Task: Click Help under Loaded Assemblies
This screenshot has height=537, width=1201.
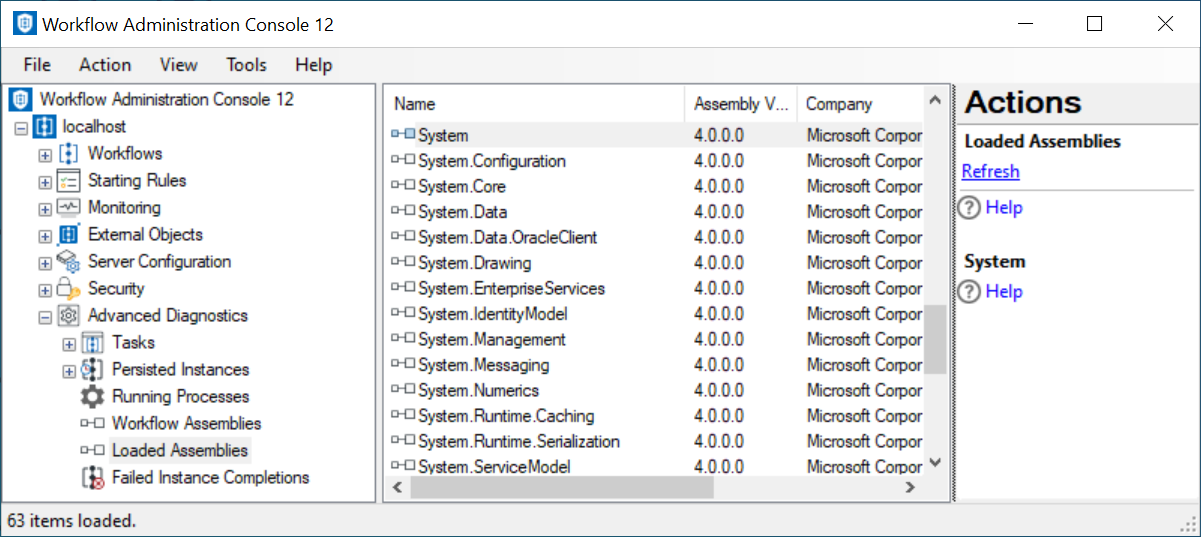Action: click(1003, 208)
